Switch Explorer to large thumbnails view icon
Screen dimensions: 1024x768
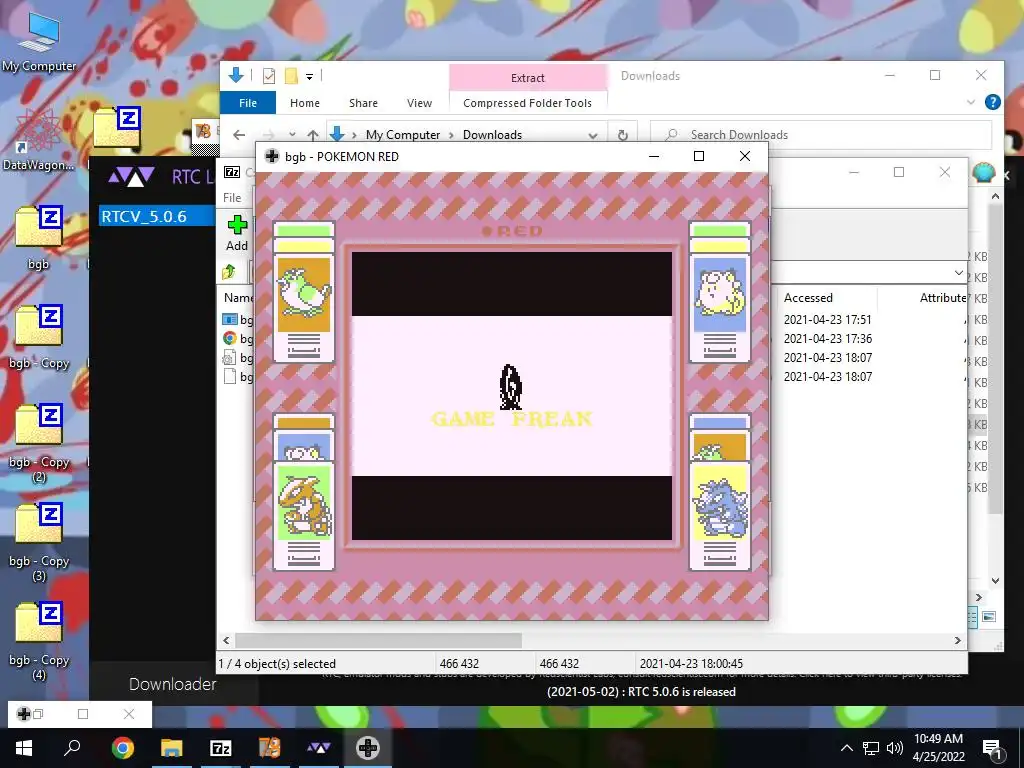pyautogui.click(x=989, y=617)
